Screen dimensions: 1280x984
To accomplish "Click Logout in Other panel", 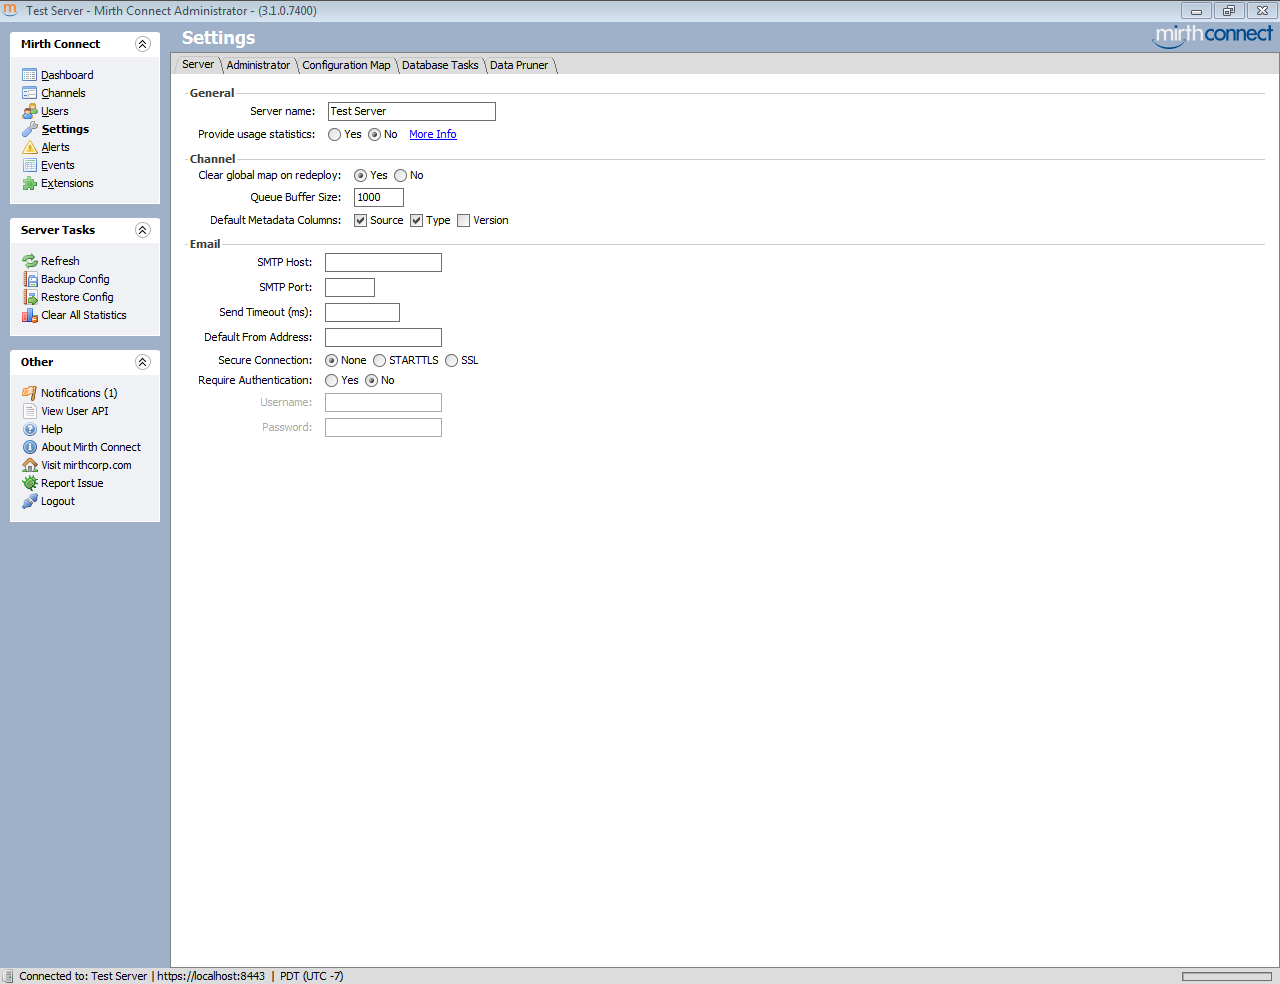I will (x=58, y=501).
